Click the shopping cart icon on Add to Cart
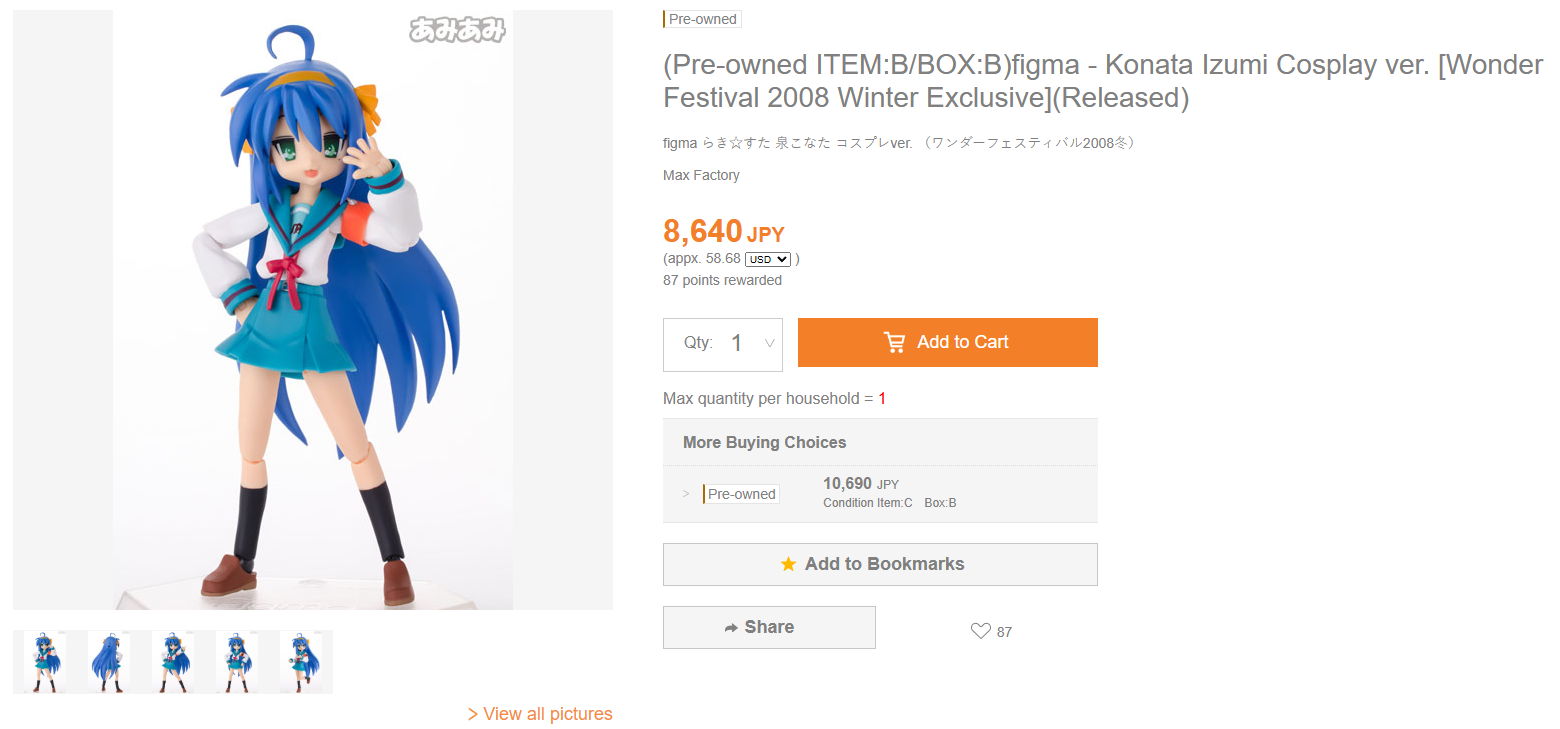Viewport: 1560px width, 729px height. tap(895, 342)
